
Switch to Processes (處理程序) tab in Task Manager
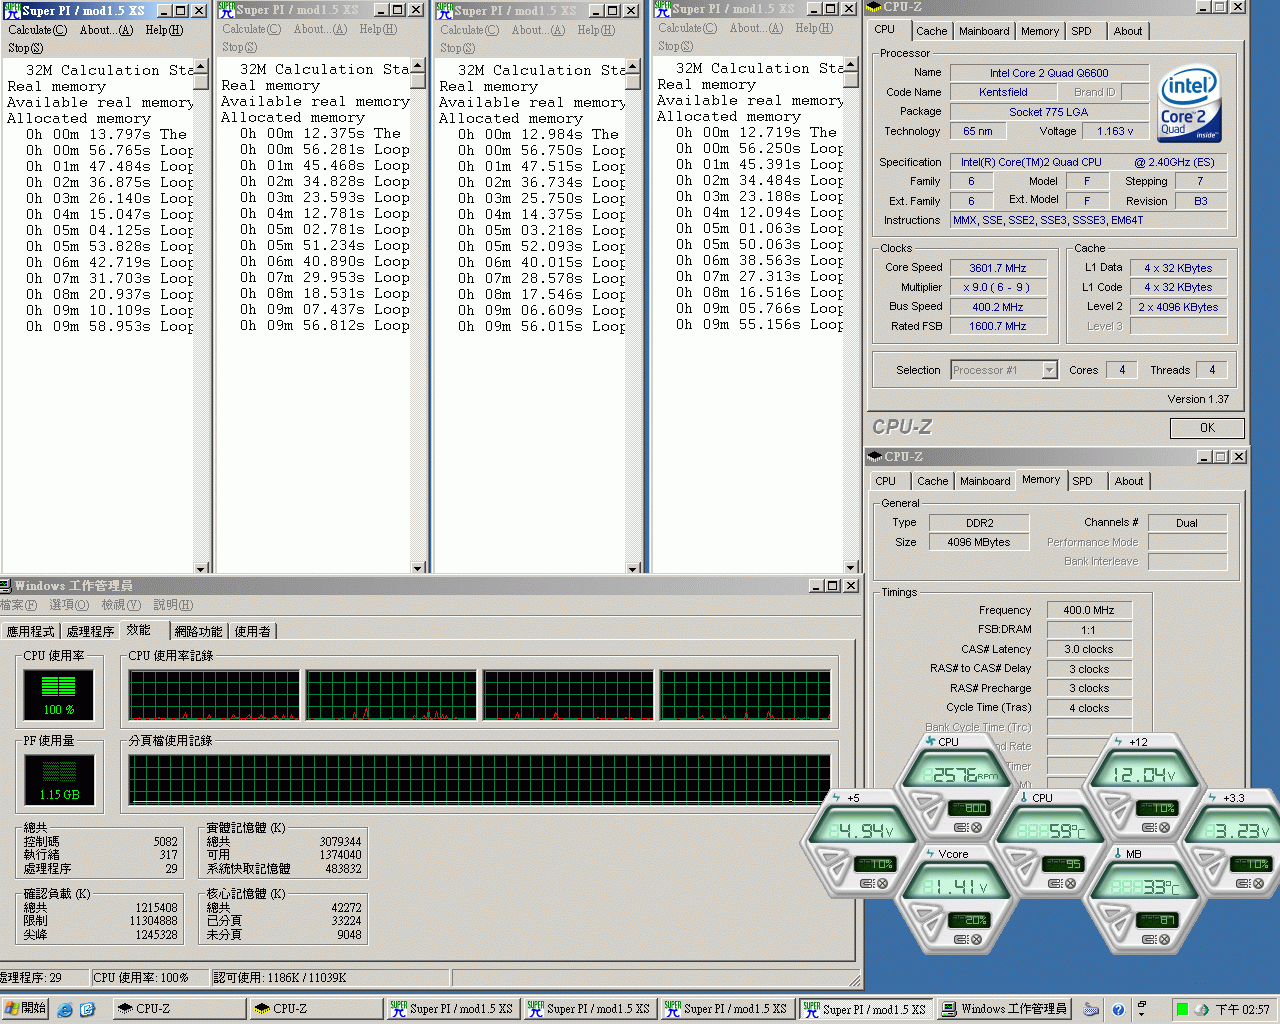[x=90, y=632]
